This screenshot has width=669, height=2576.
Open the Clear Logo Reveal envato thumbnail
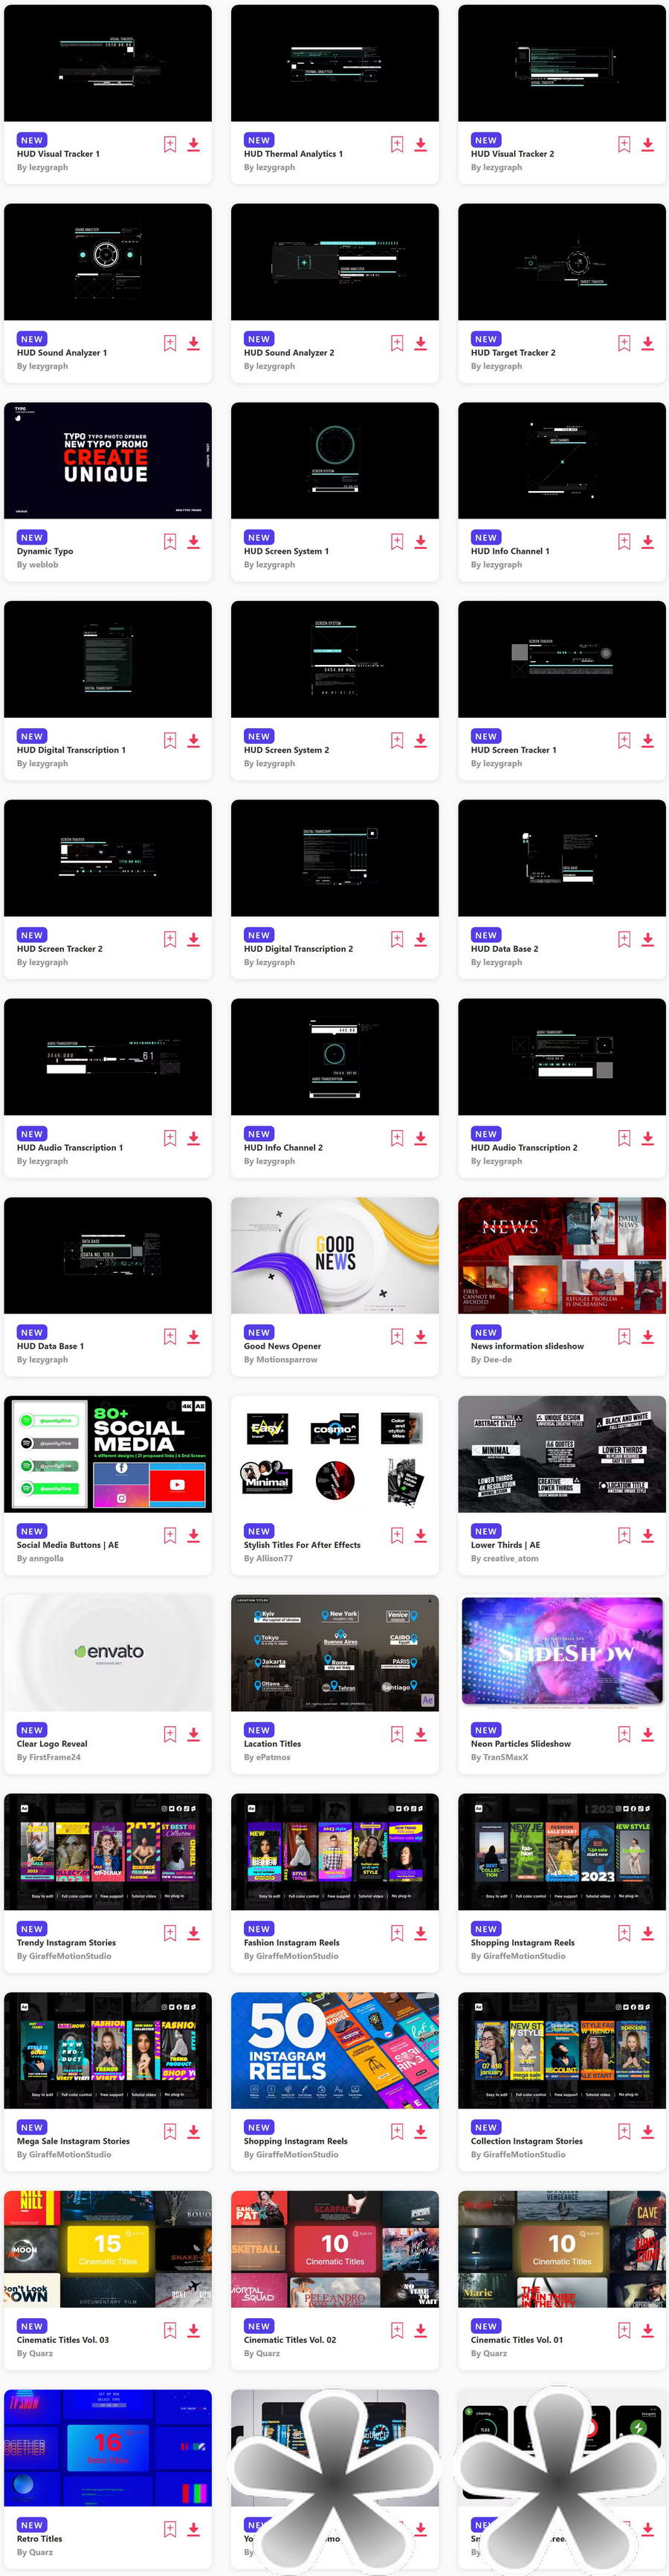tap(108, 1653)
